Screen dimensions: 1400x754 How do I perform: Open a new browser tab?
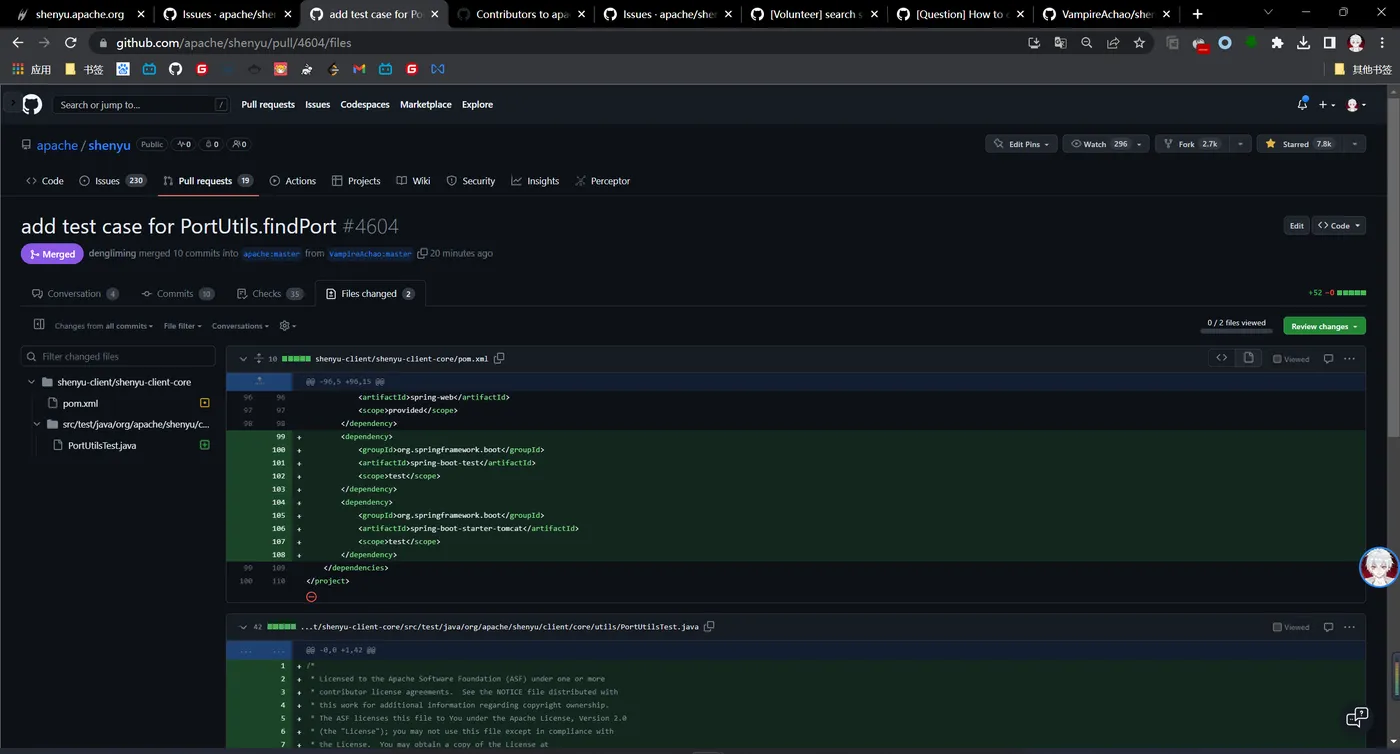coord(1197,14)
